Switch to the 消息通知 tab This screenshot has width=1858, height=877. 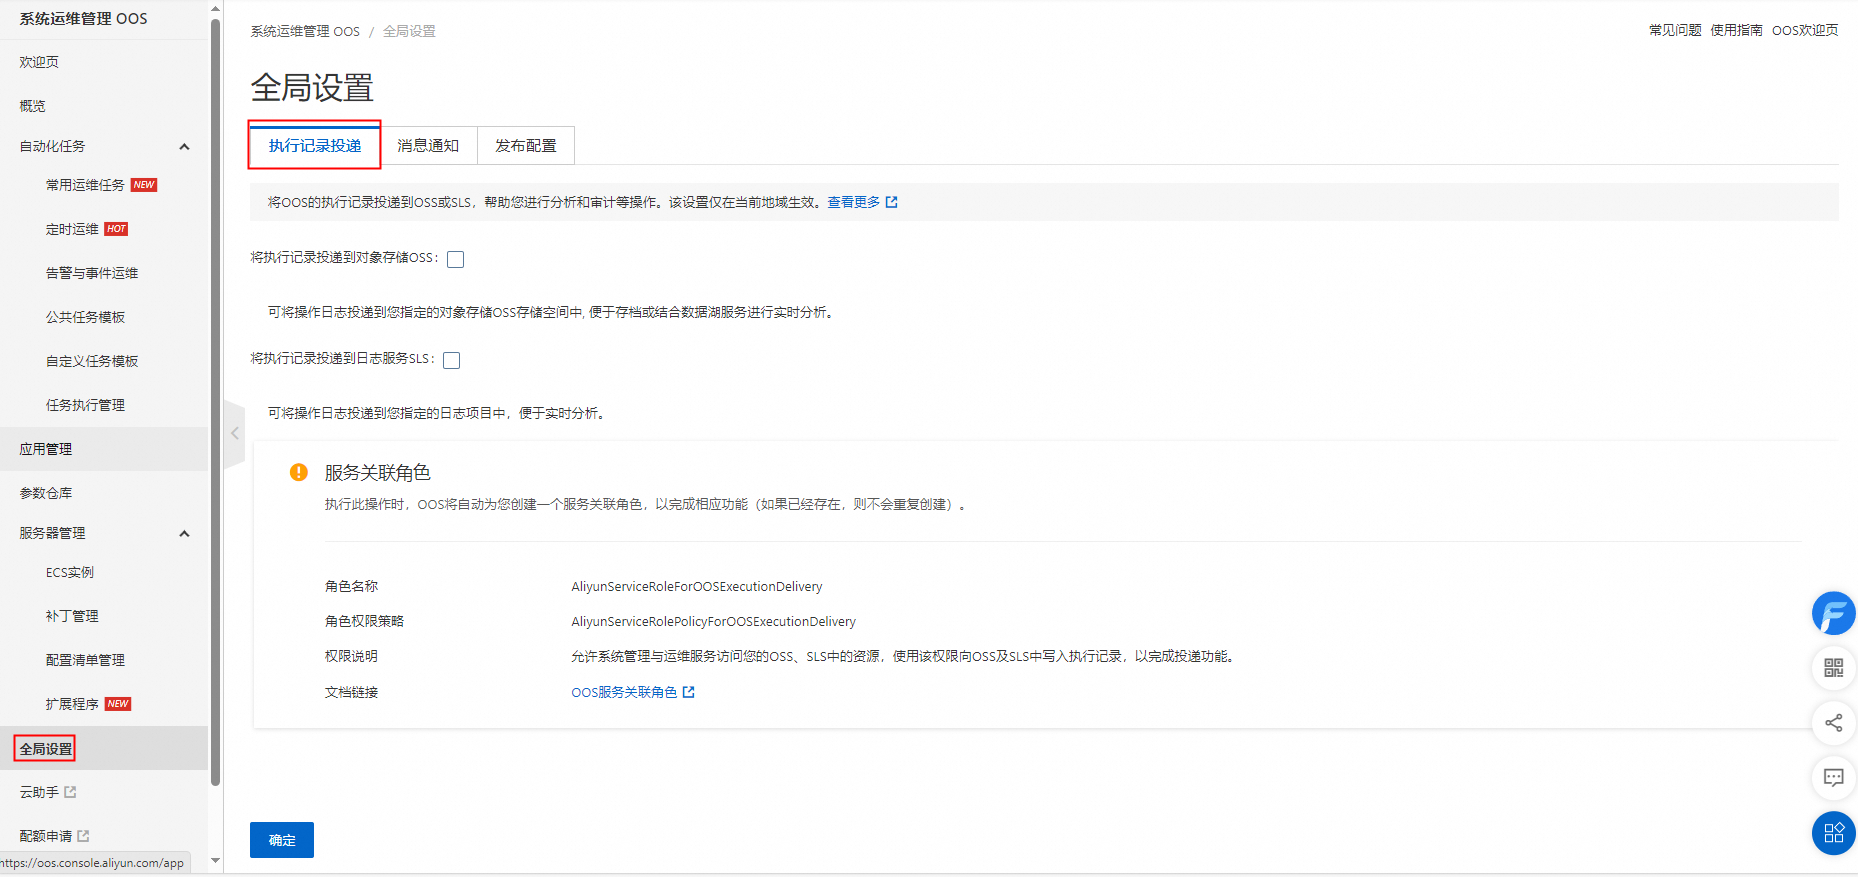pyautogui.click(x=428, y=146)
